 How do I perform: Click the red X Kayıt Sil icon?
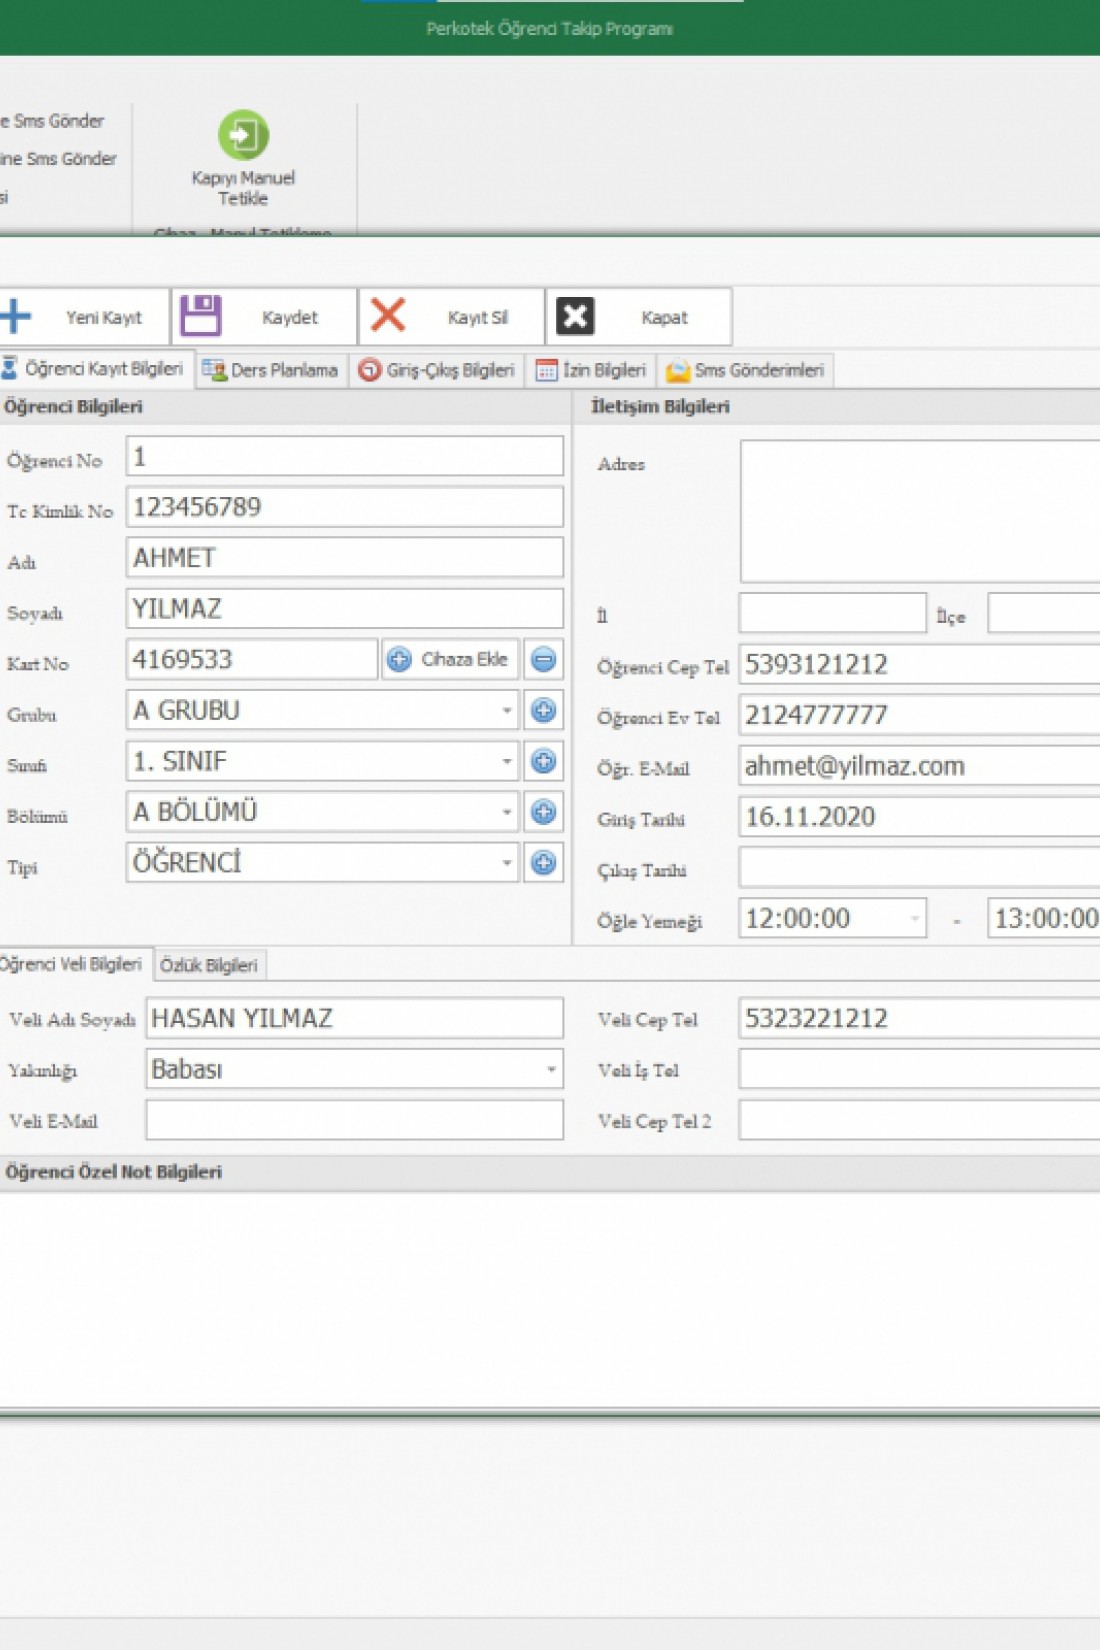point(388,315)
